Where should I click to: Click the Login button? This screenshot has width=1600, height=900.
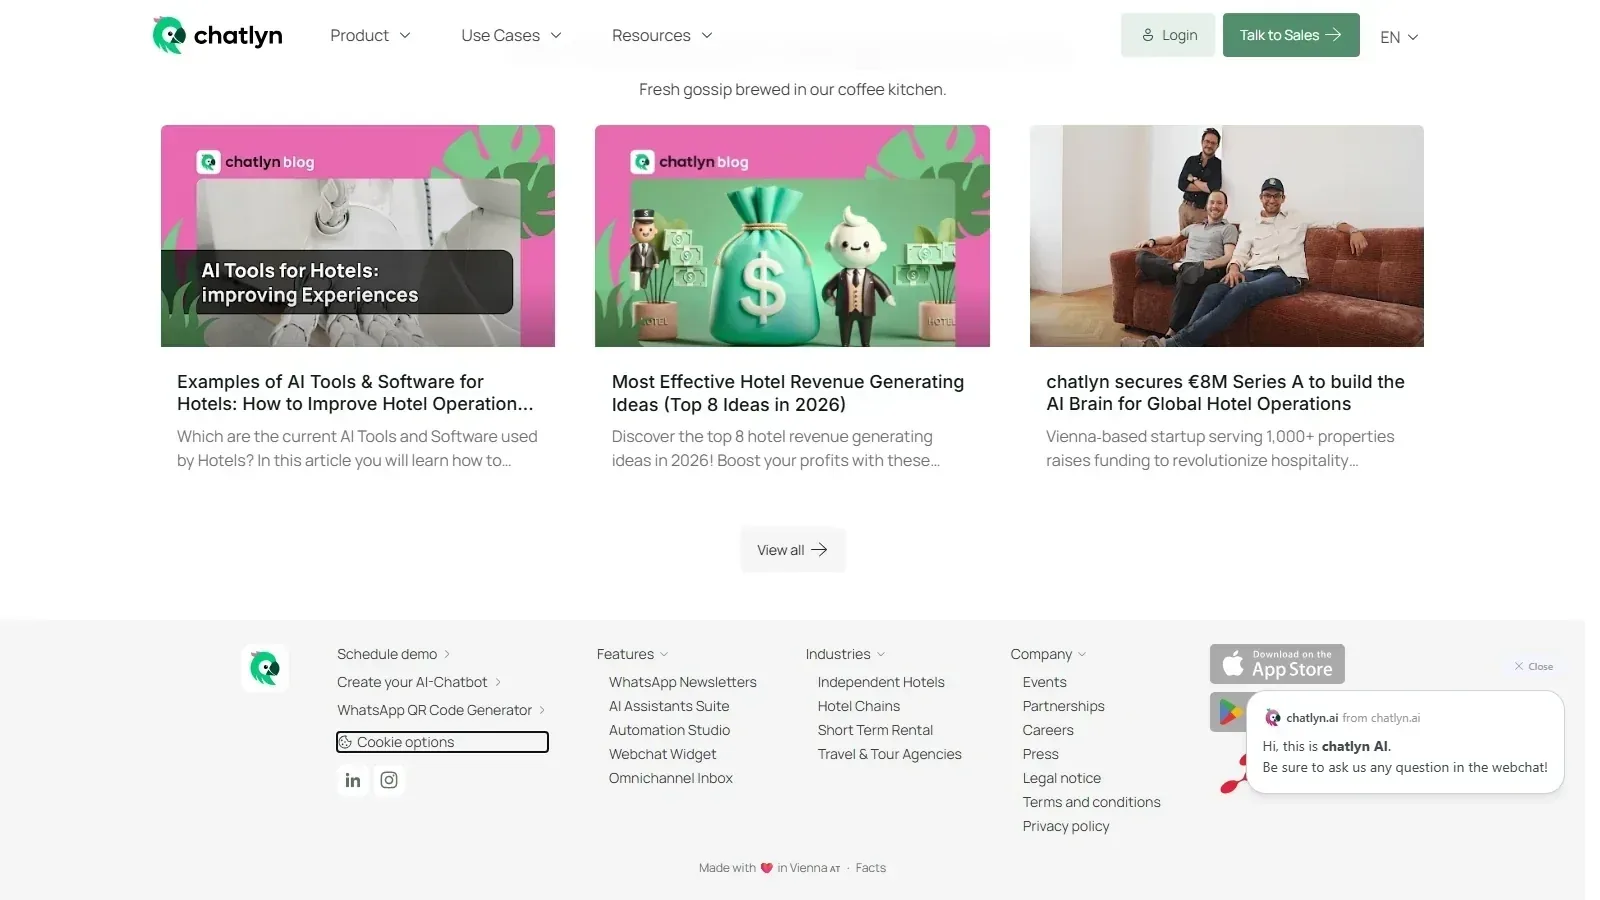click(x=1168, y=35)
